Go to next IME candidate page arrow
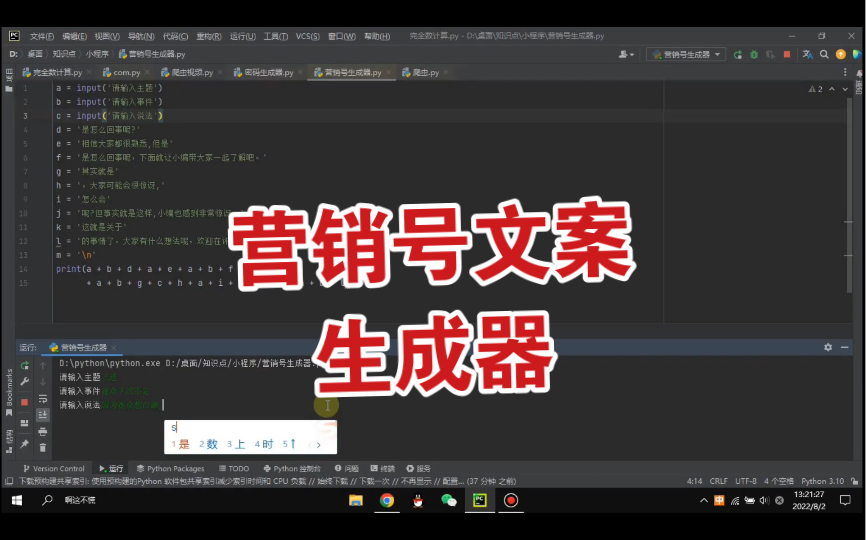 click(319, 444)
